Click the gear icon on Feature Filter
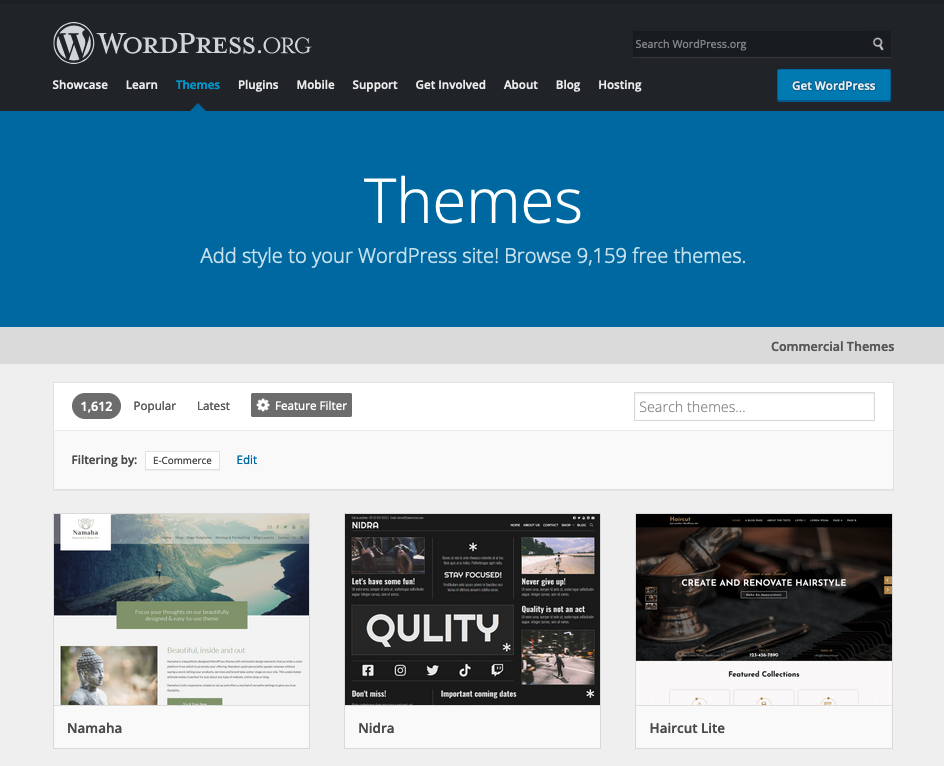Screen dimensions: 944x766 coord(263,405)
